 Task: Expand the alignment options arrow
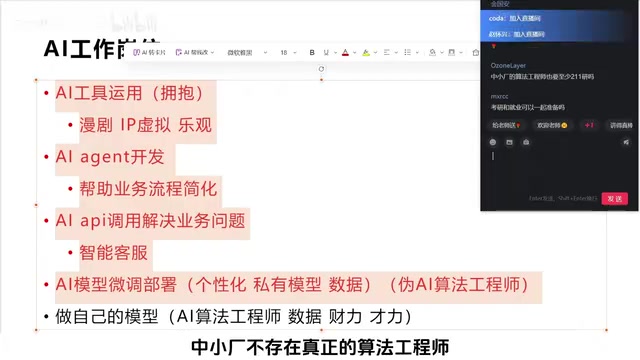[396, 53]
